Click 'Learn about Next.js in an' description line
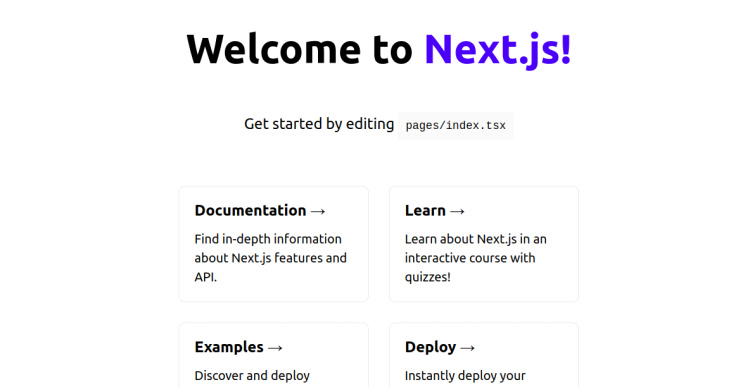Image resolution: width=750 pixels, height=387 pixels. 475,239
